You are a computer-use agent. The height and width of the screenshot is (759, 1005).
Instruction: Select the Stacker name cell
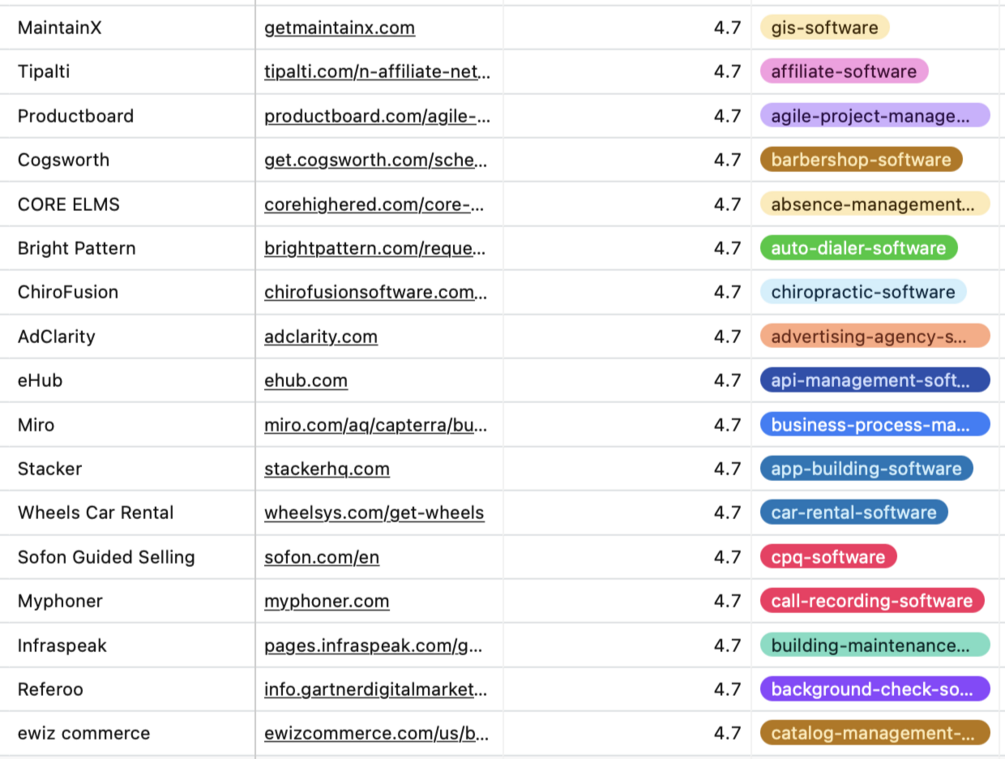click(x=127, y=469)
